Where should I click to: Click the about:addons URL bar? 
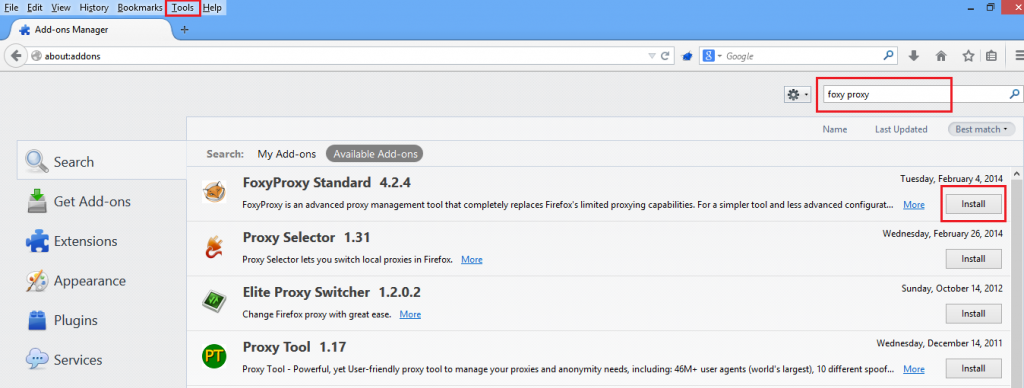[x=340, y=56]
